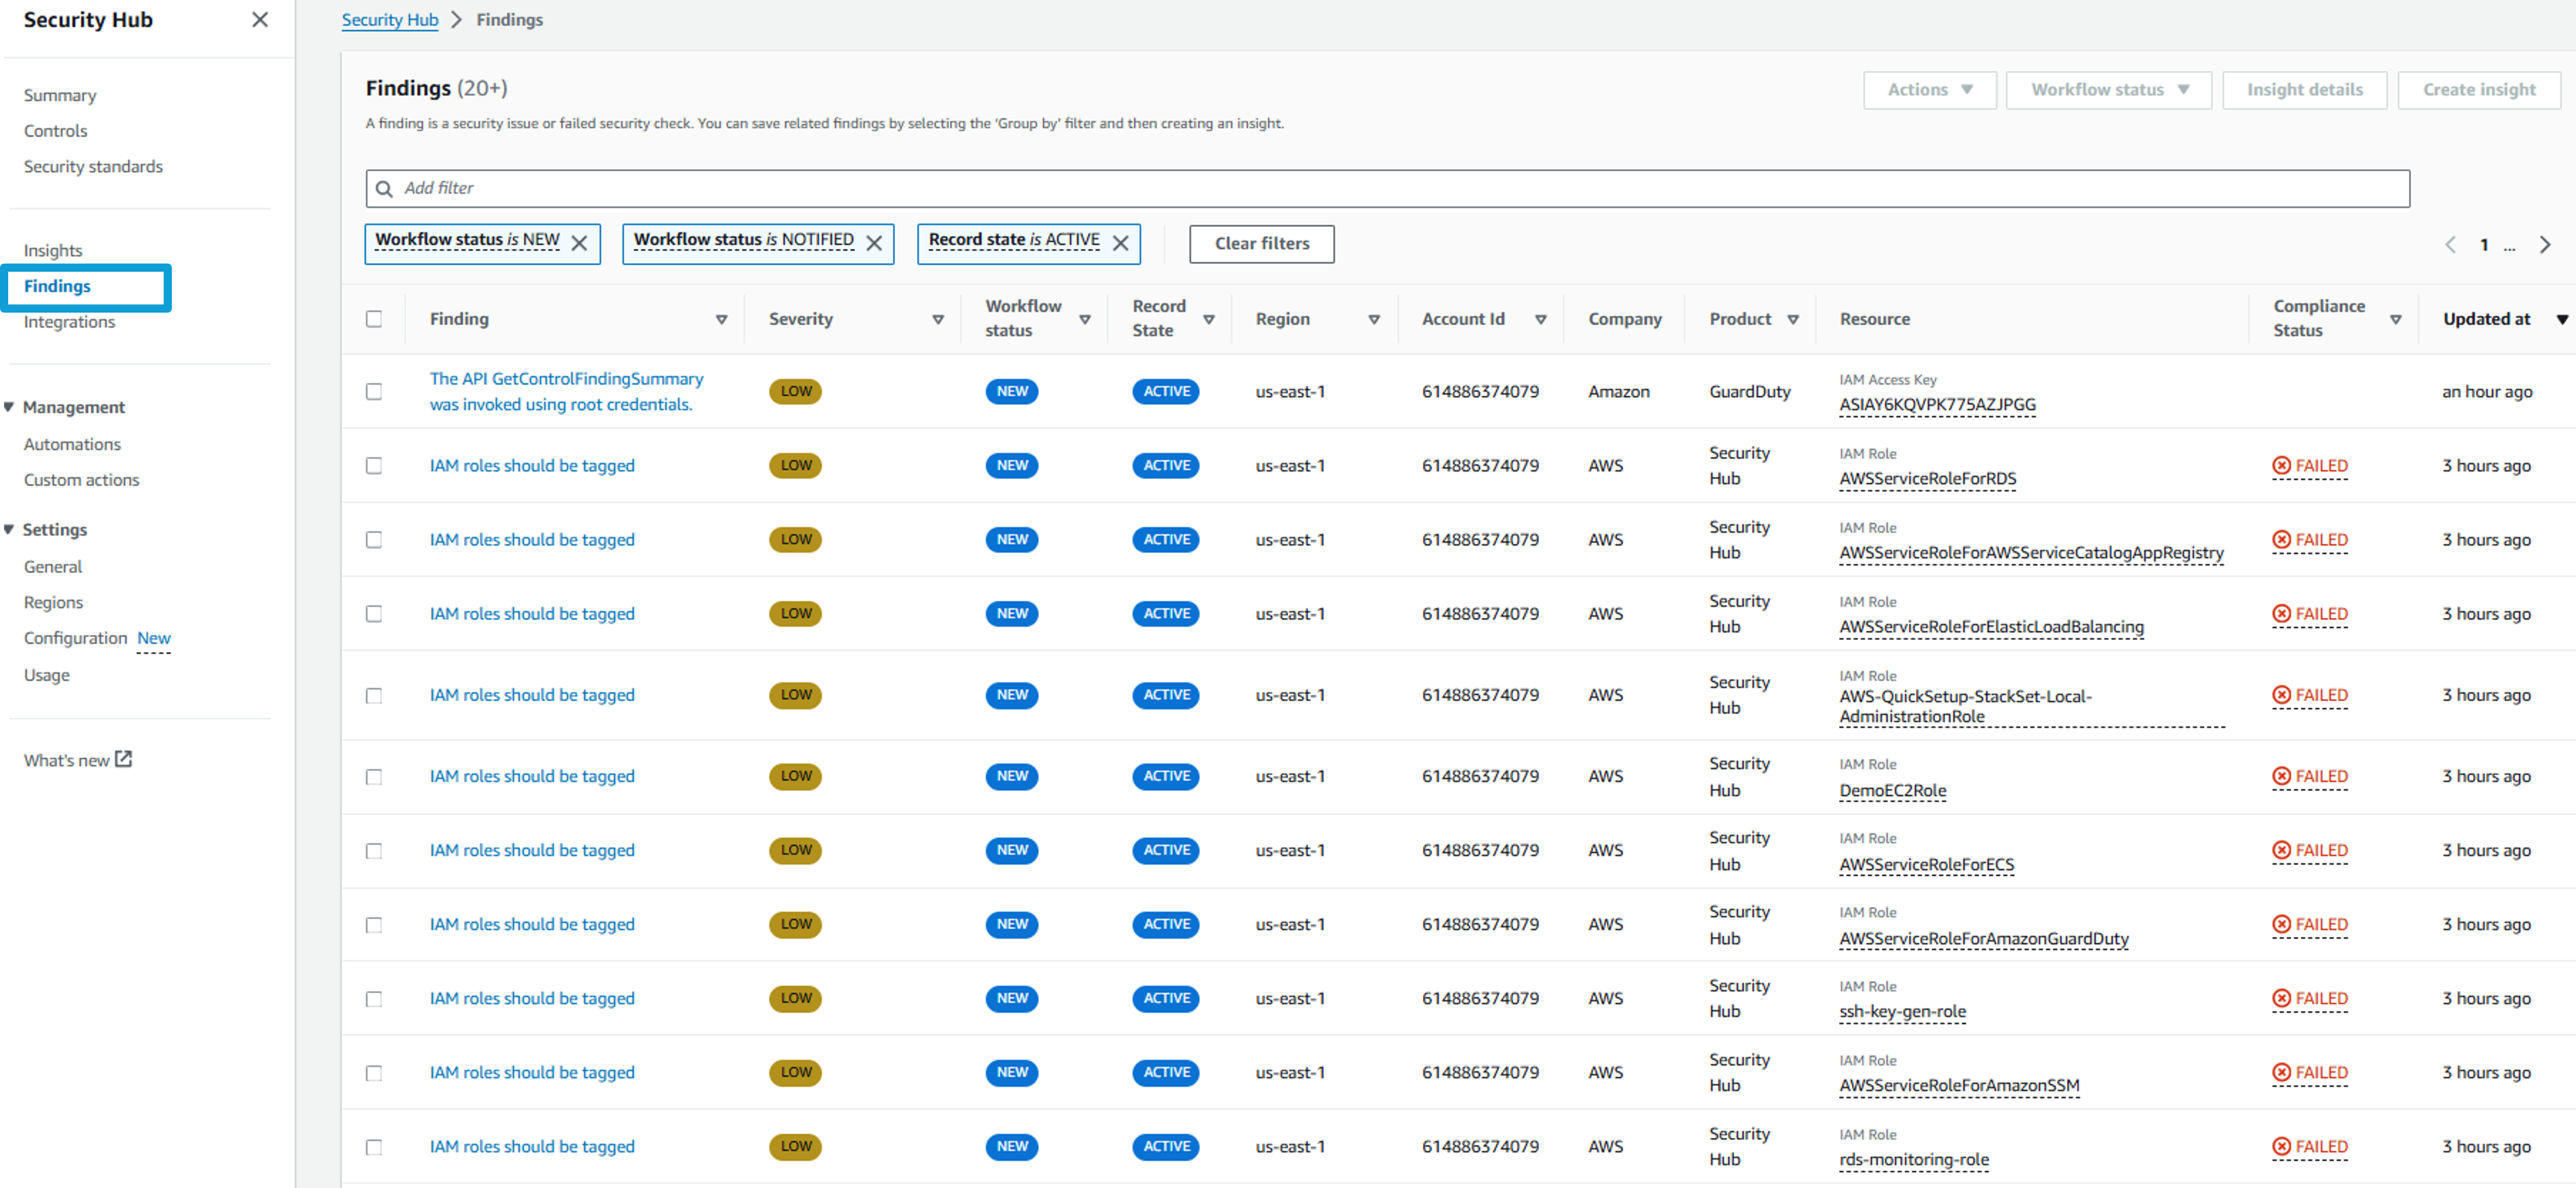Viewport: 2576px width, 1188px height.
Task: Check the AWS-QuickSetup-StackSet-Local-AdministrationRole row
Action: 374,695
